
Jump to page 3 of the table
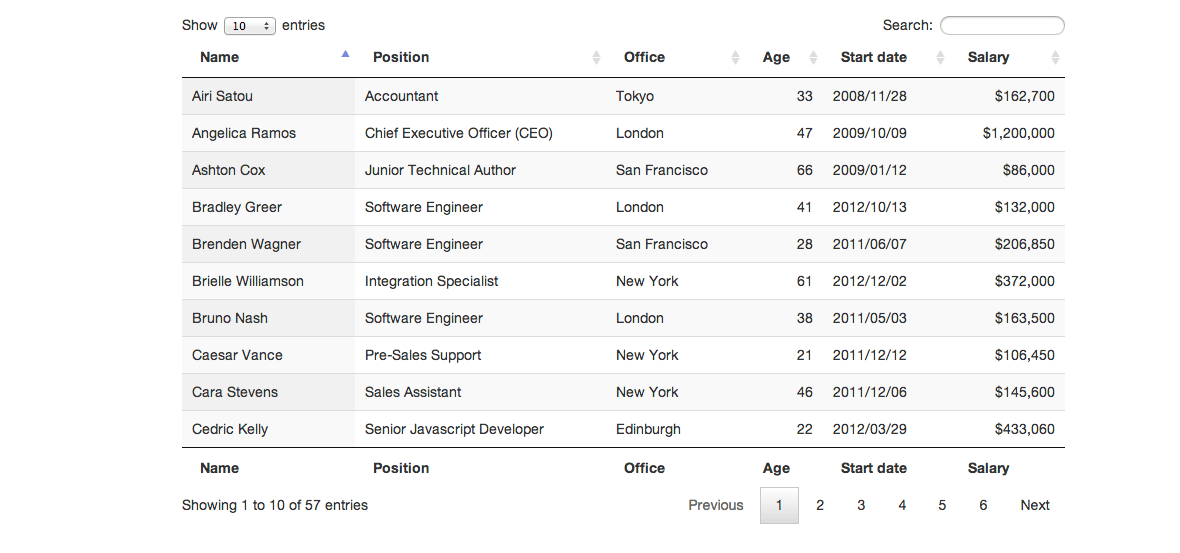click(x=861, y=505)
